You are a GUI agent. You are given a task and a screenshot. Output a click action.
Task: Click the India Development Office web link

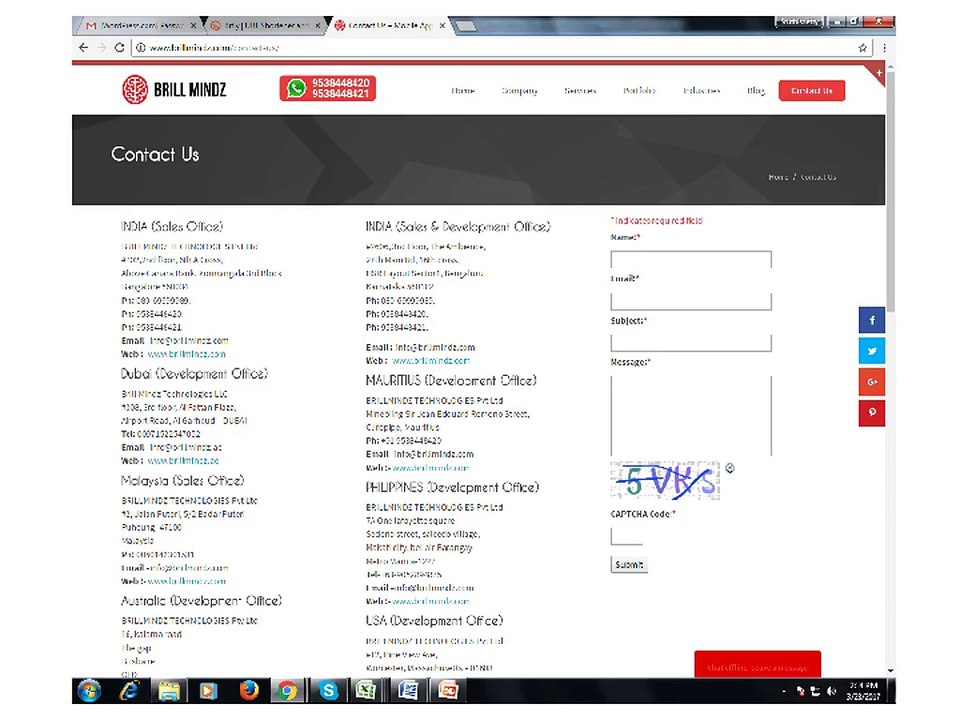click(x=430, y=361)
